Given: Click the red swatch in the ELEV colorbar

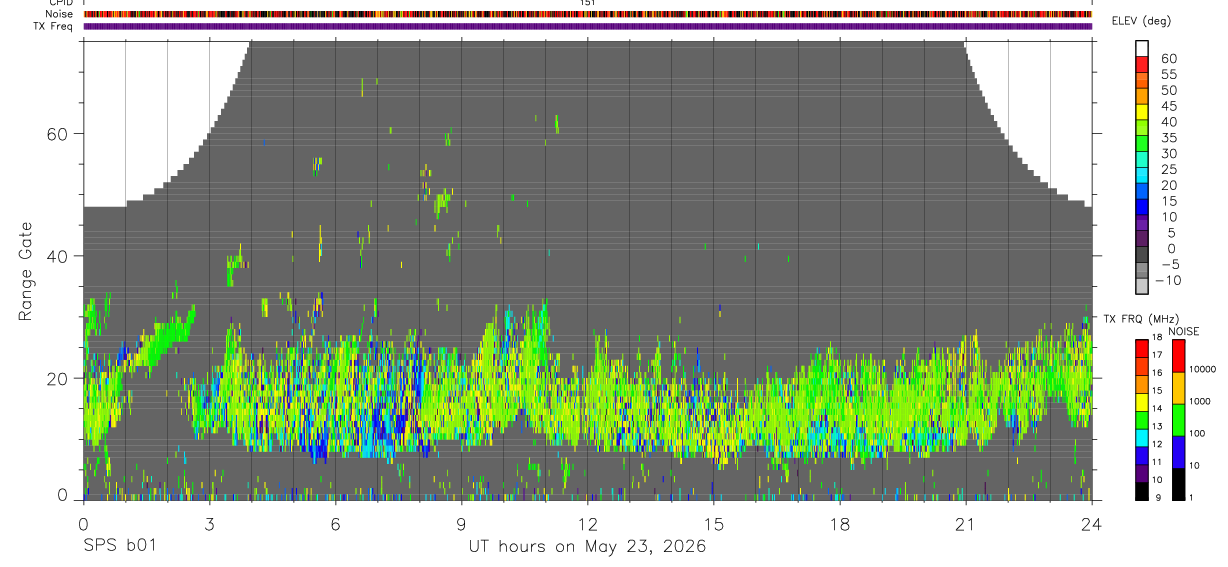Looking at the screenshot, I should click(x=1142, y=64).
